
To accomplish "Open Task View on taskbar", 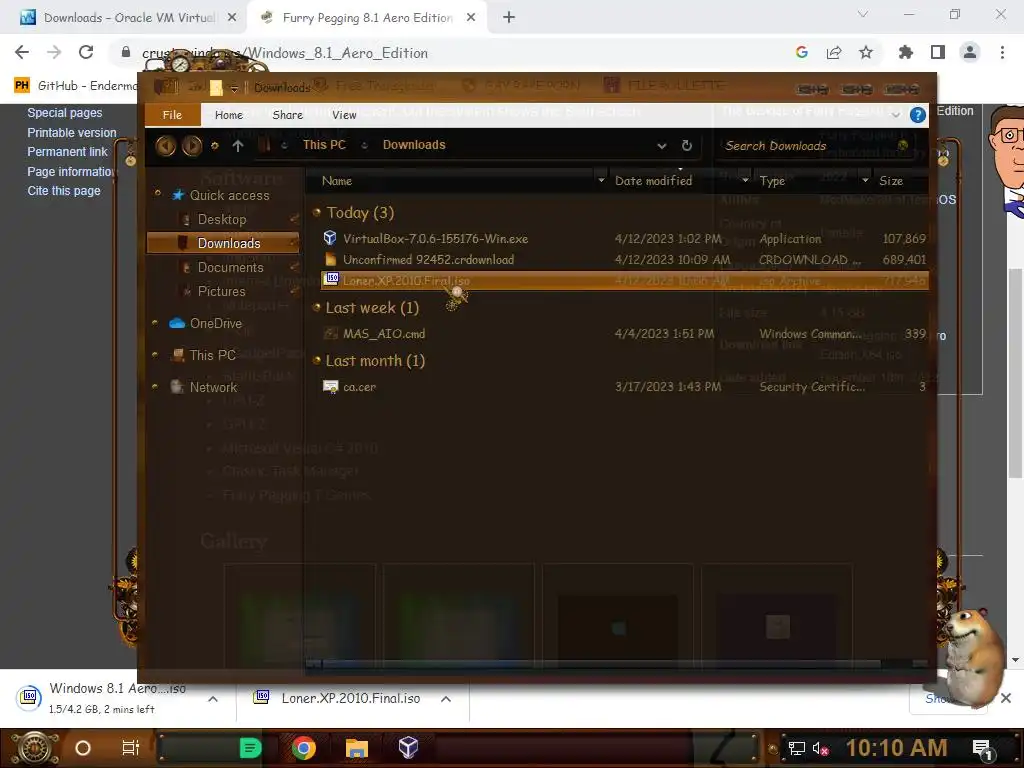I will [131, 748].
